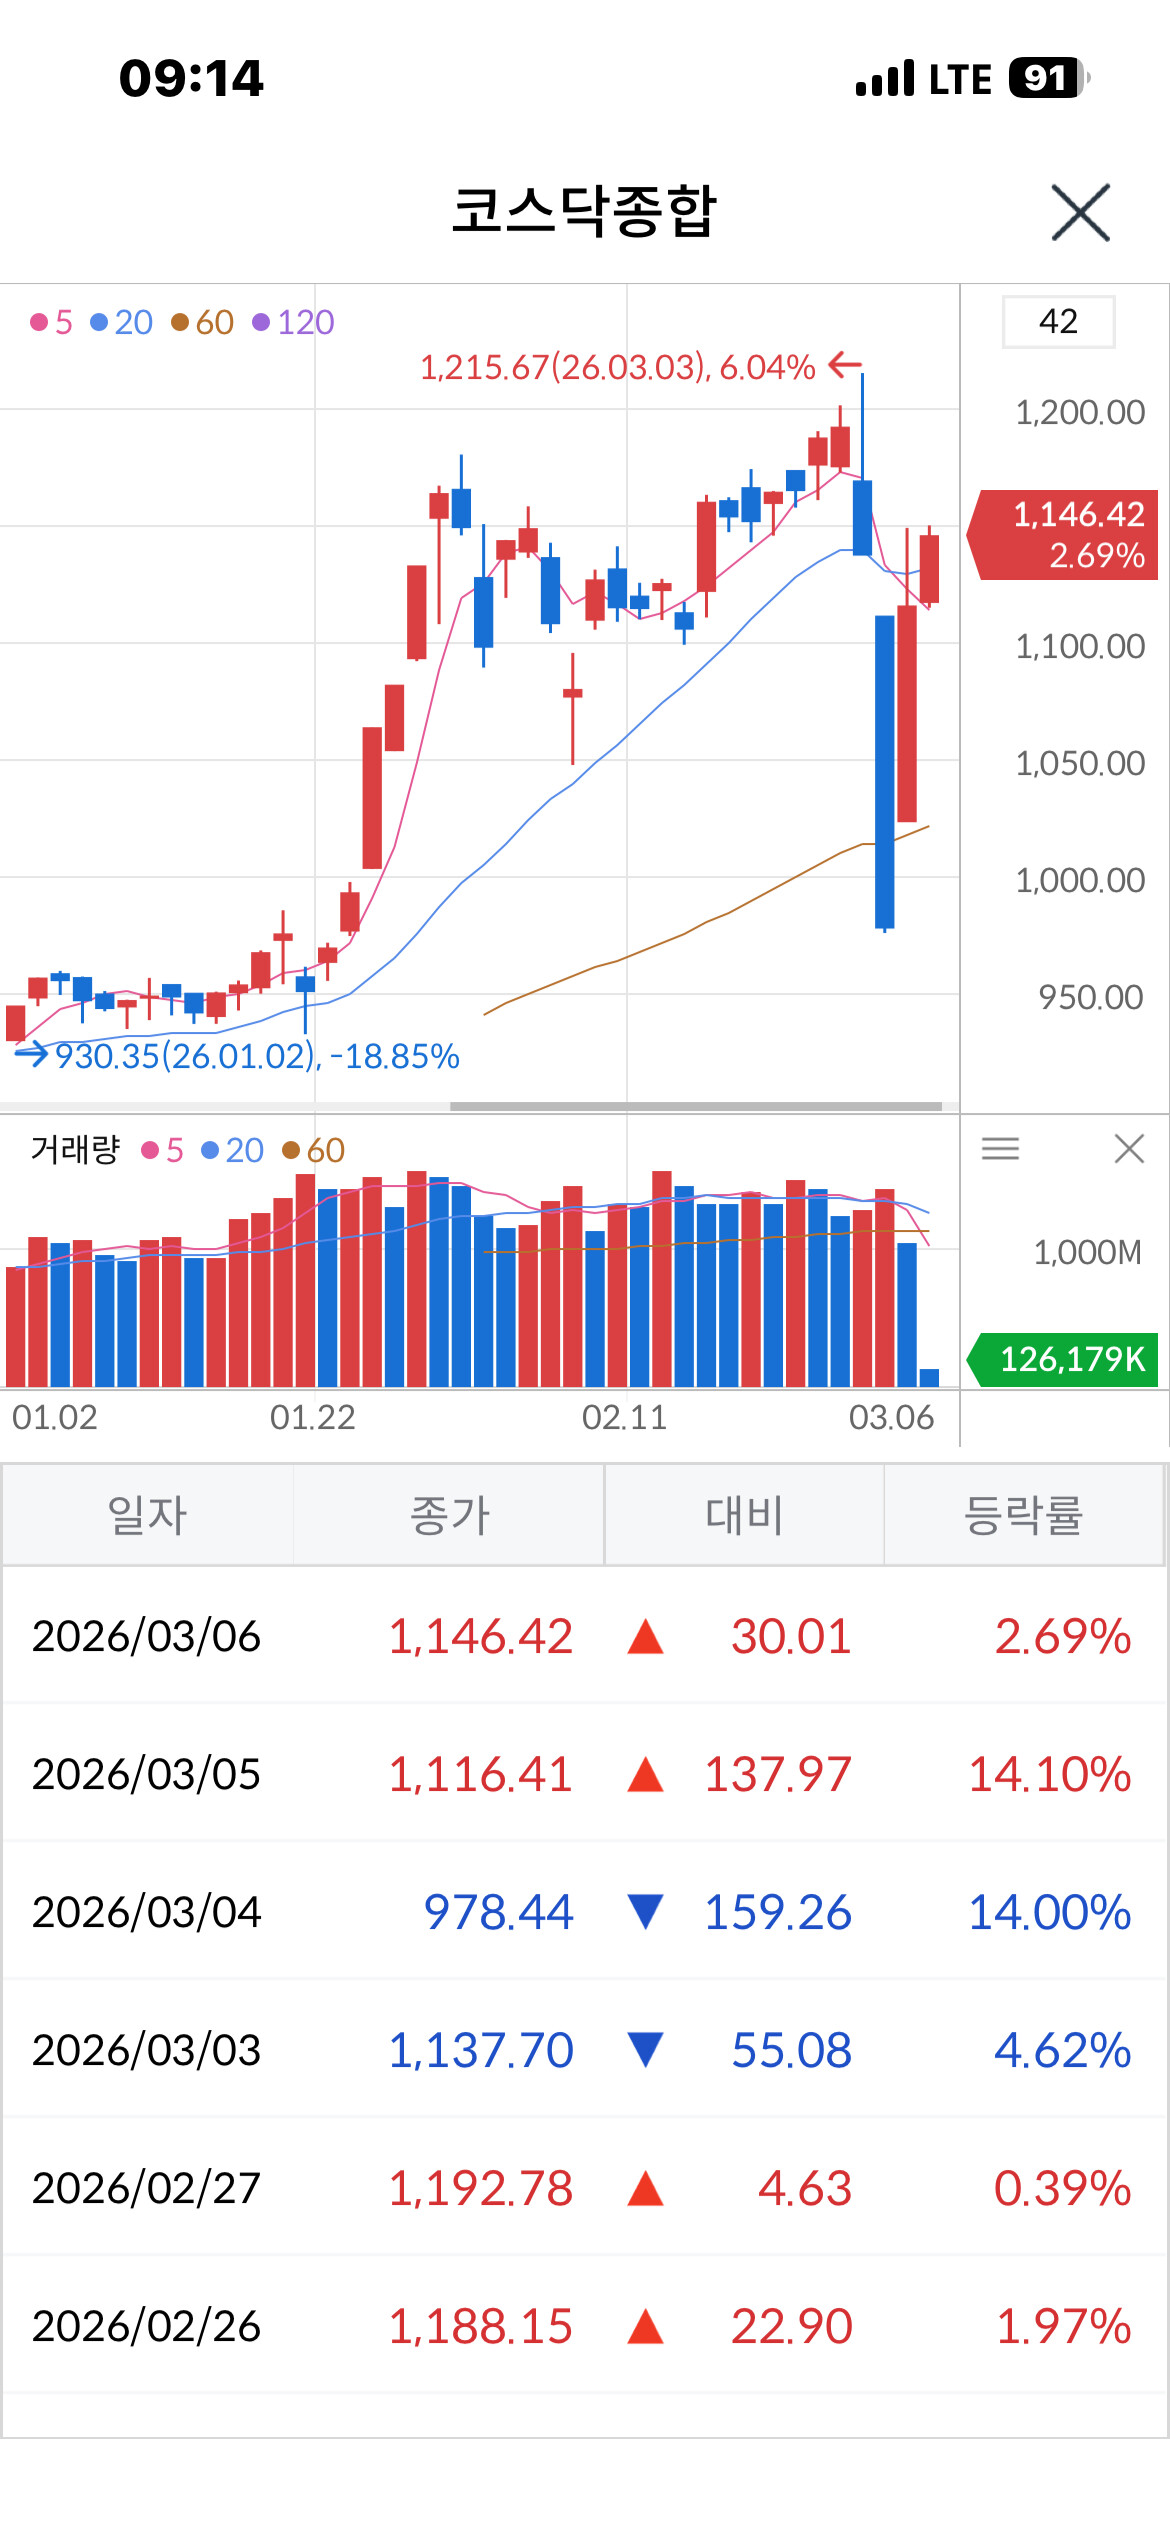The width and height of the screenshot is (1170, 2532).
Task: Select the 일자 column header
Action: (x=148, y=1515)
